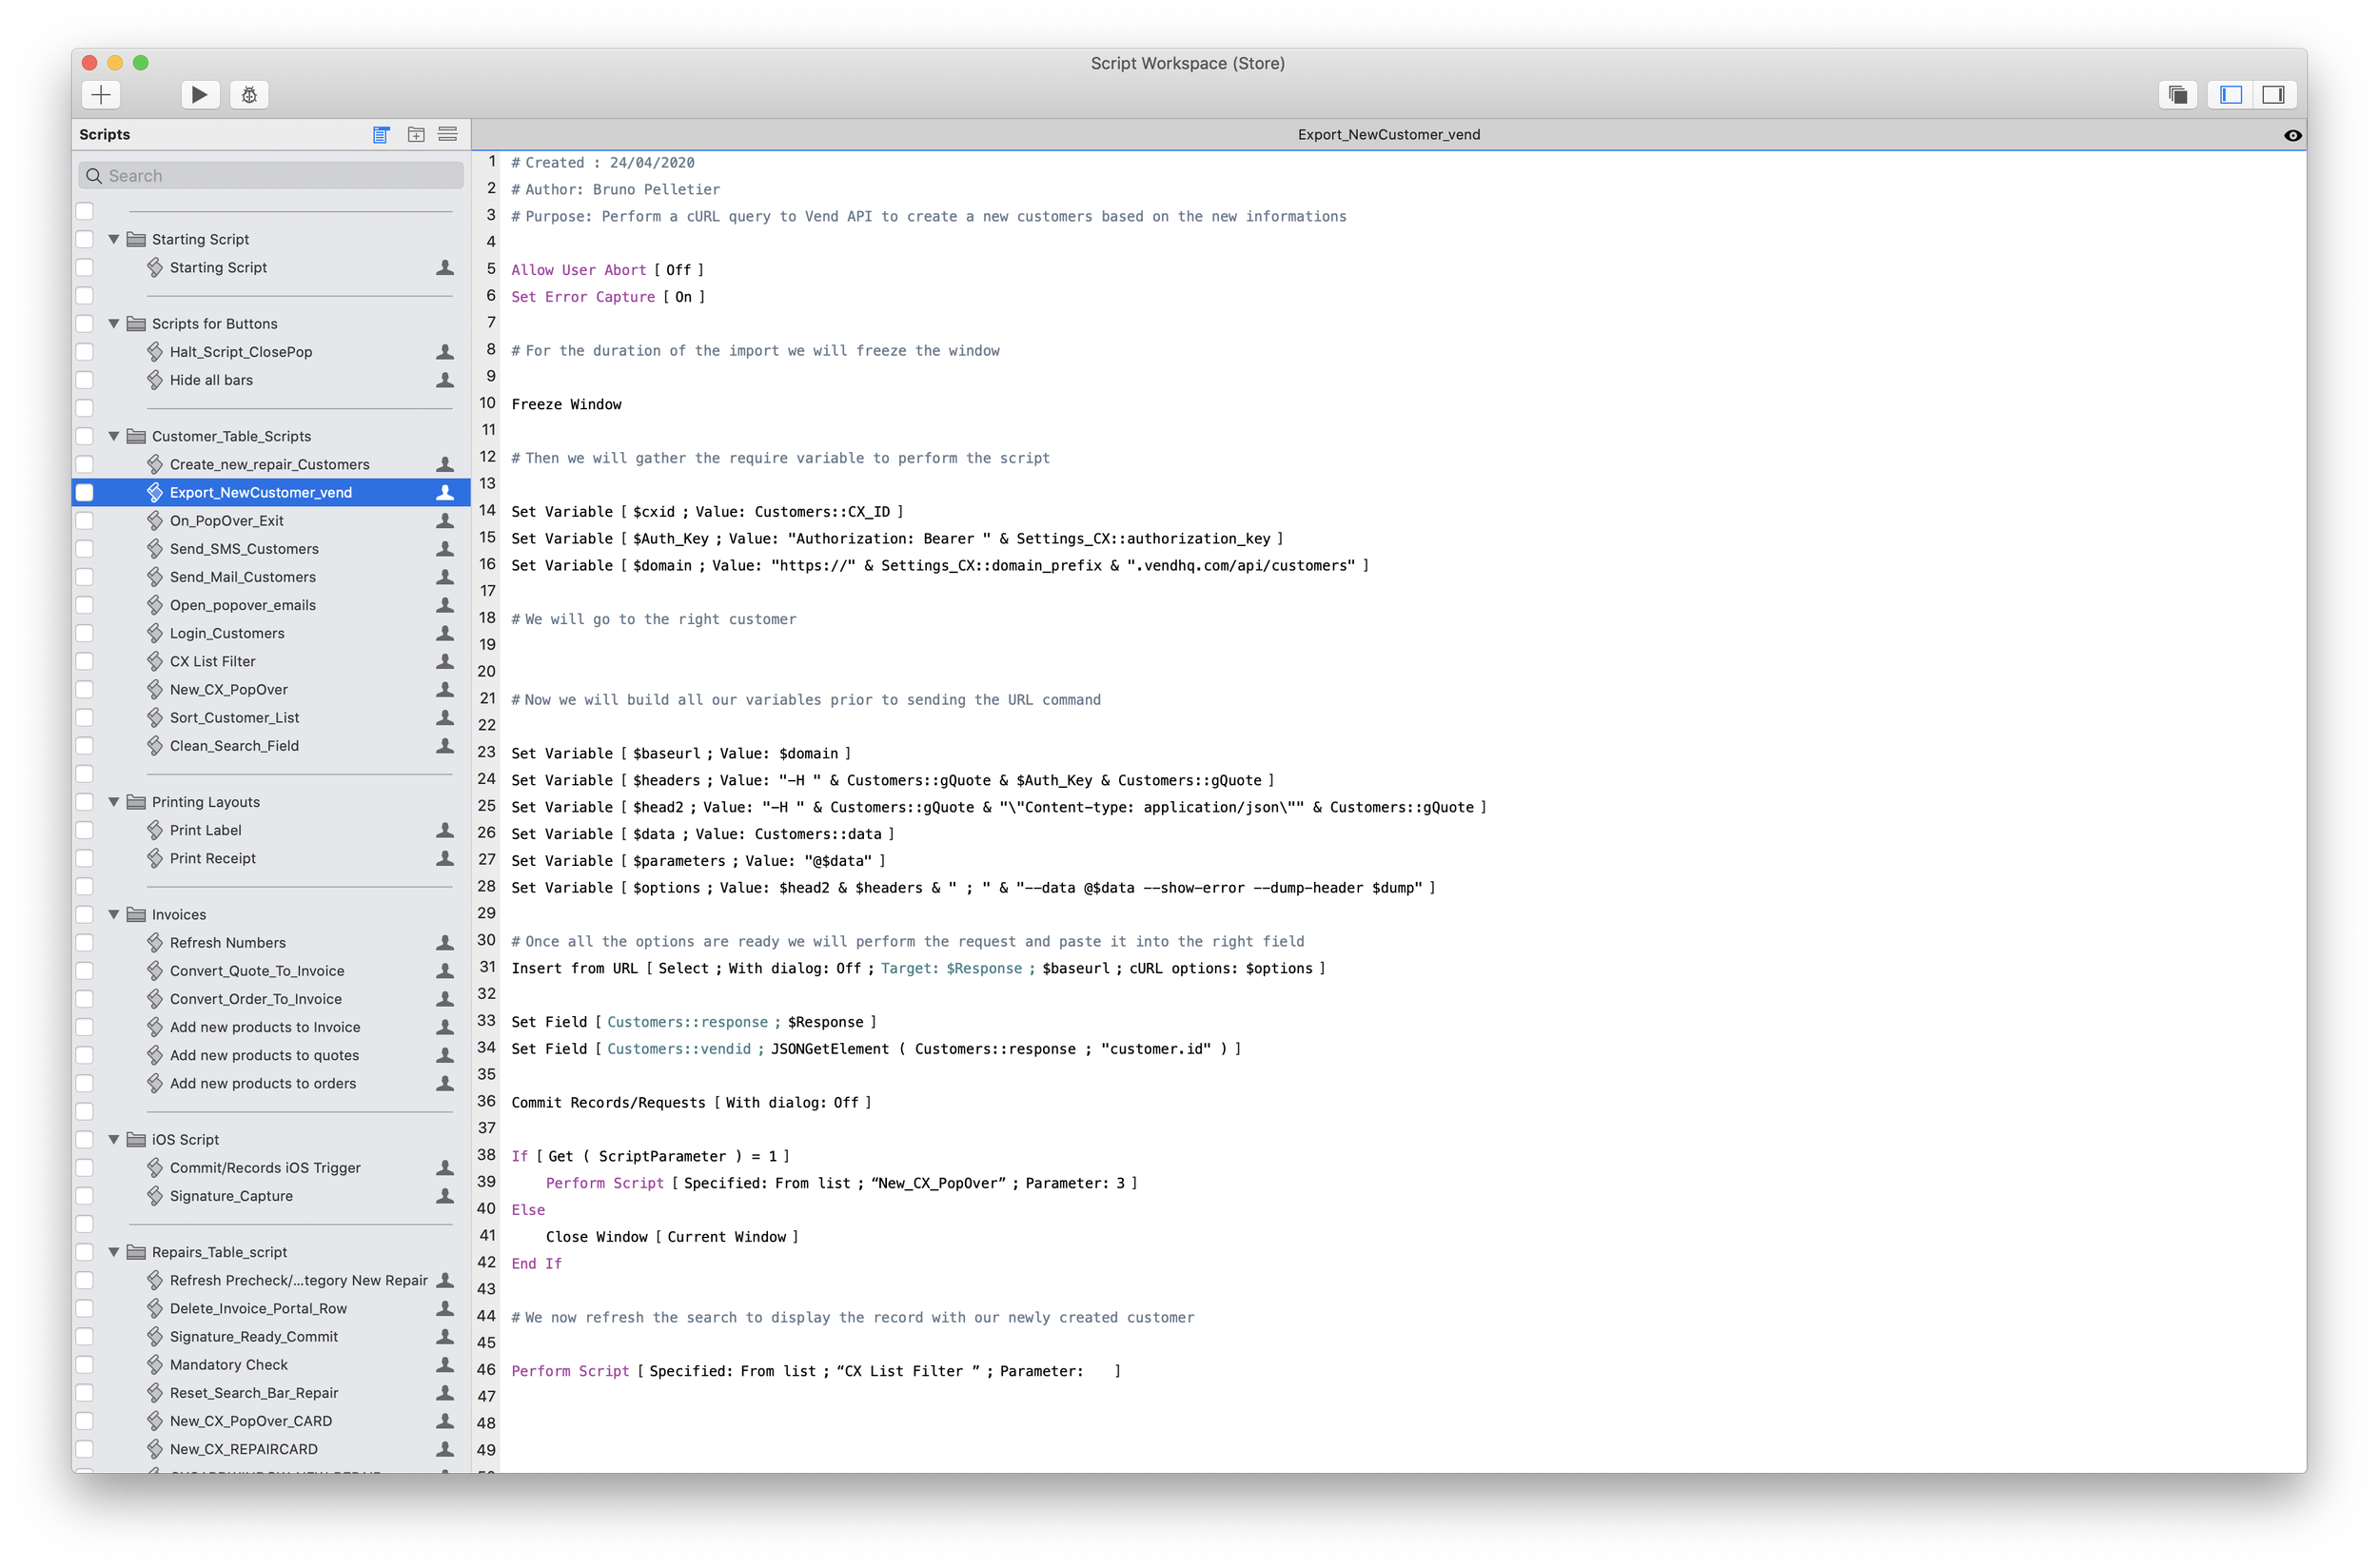Viewport: 2379px width, 1568px height.
Task: Collapse the Printing Layouts folder
Action: click(x=114, y=802)
